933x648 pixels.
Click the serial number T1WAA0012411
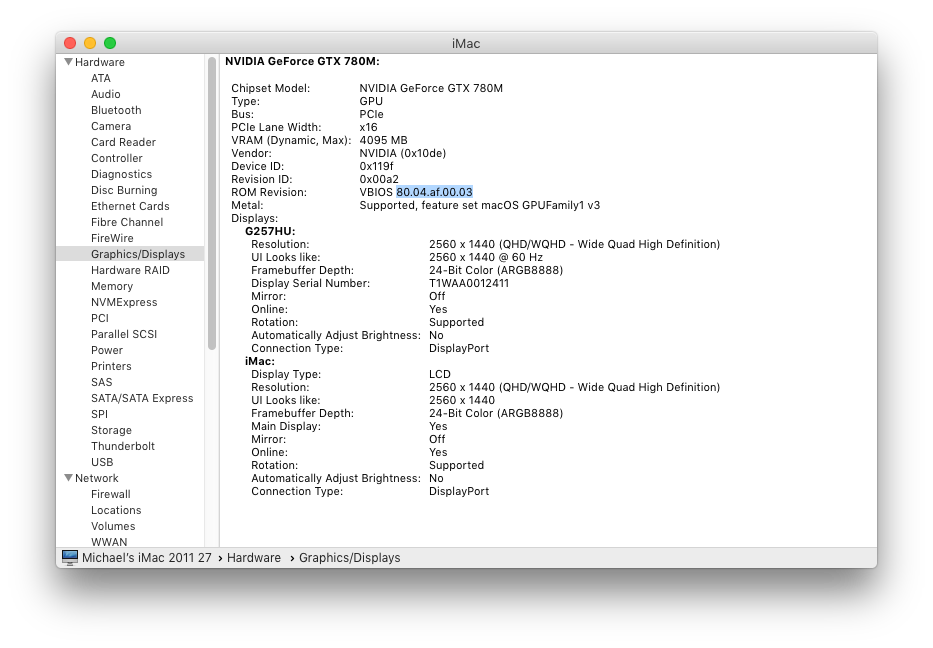pos(469,283)
